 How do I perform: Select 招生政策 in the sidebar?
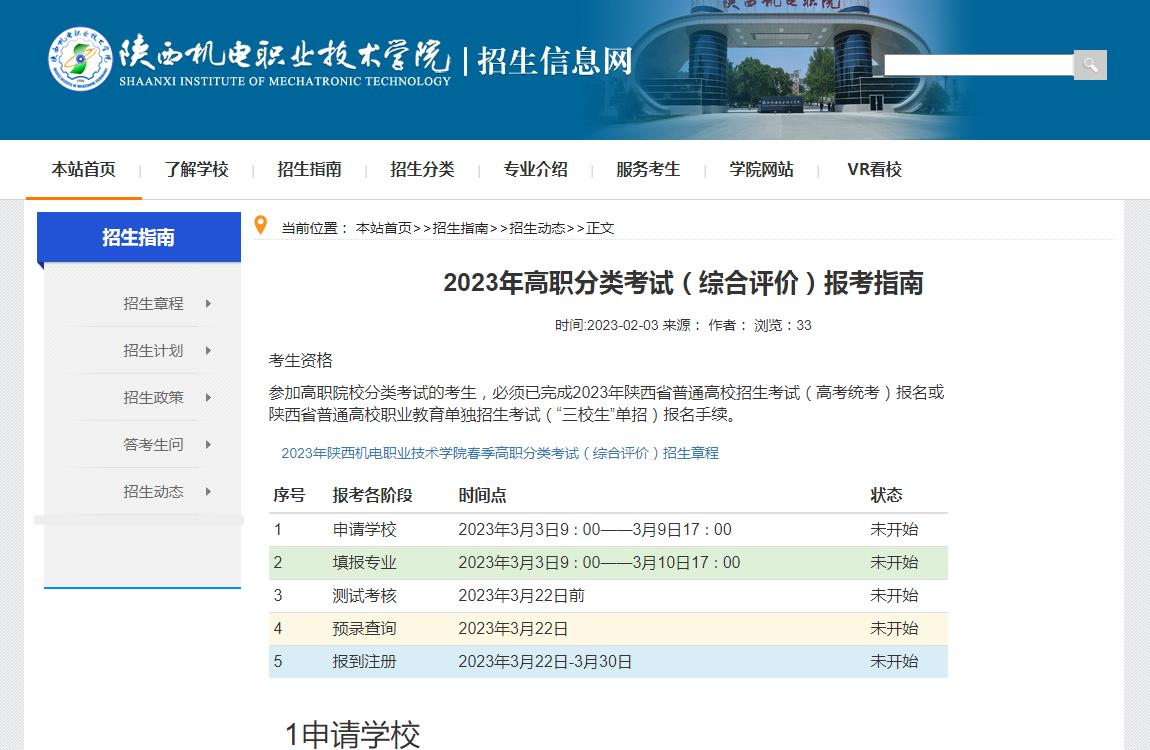153,397
